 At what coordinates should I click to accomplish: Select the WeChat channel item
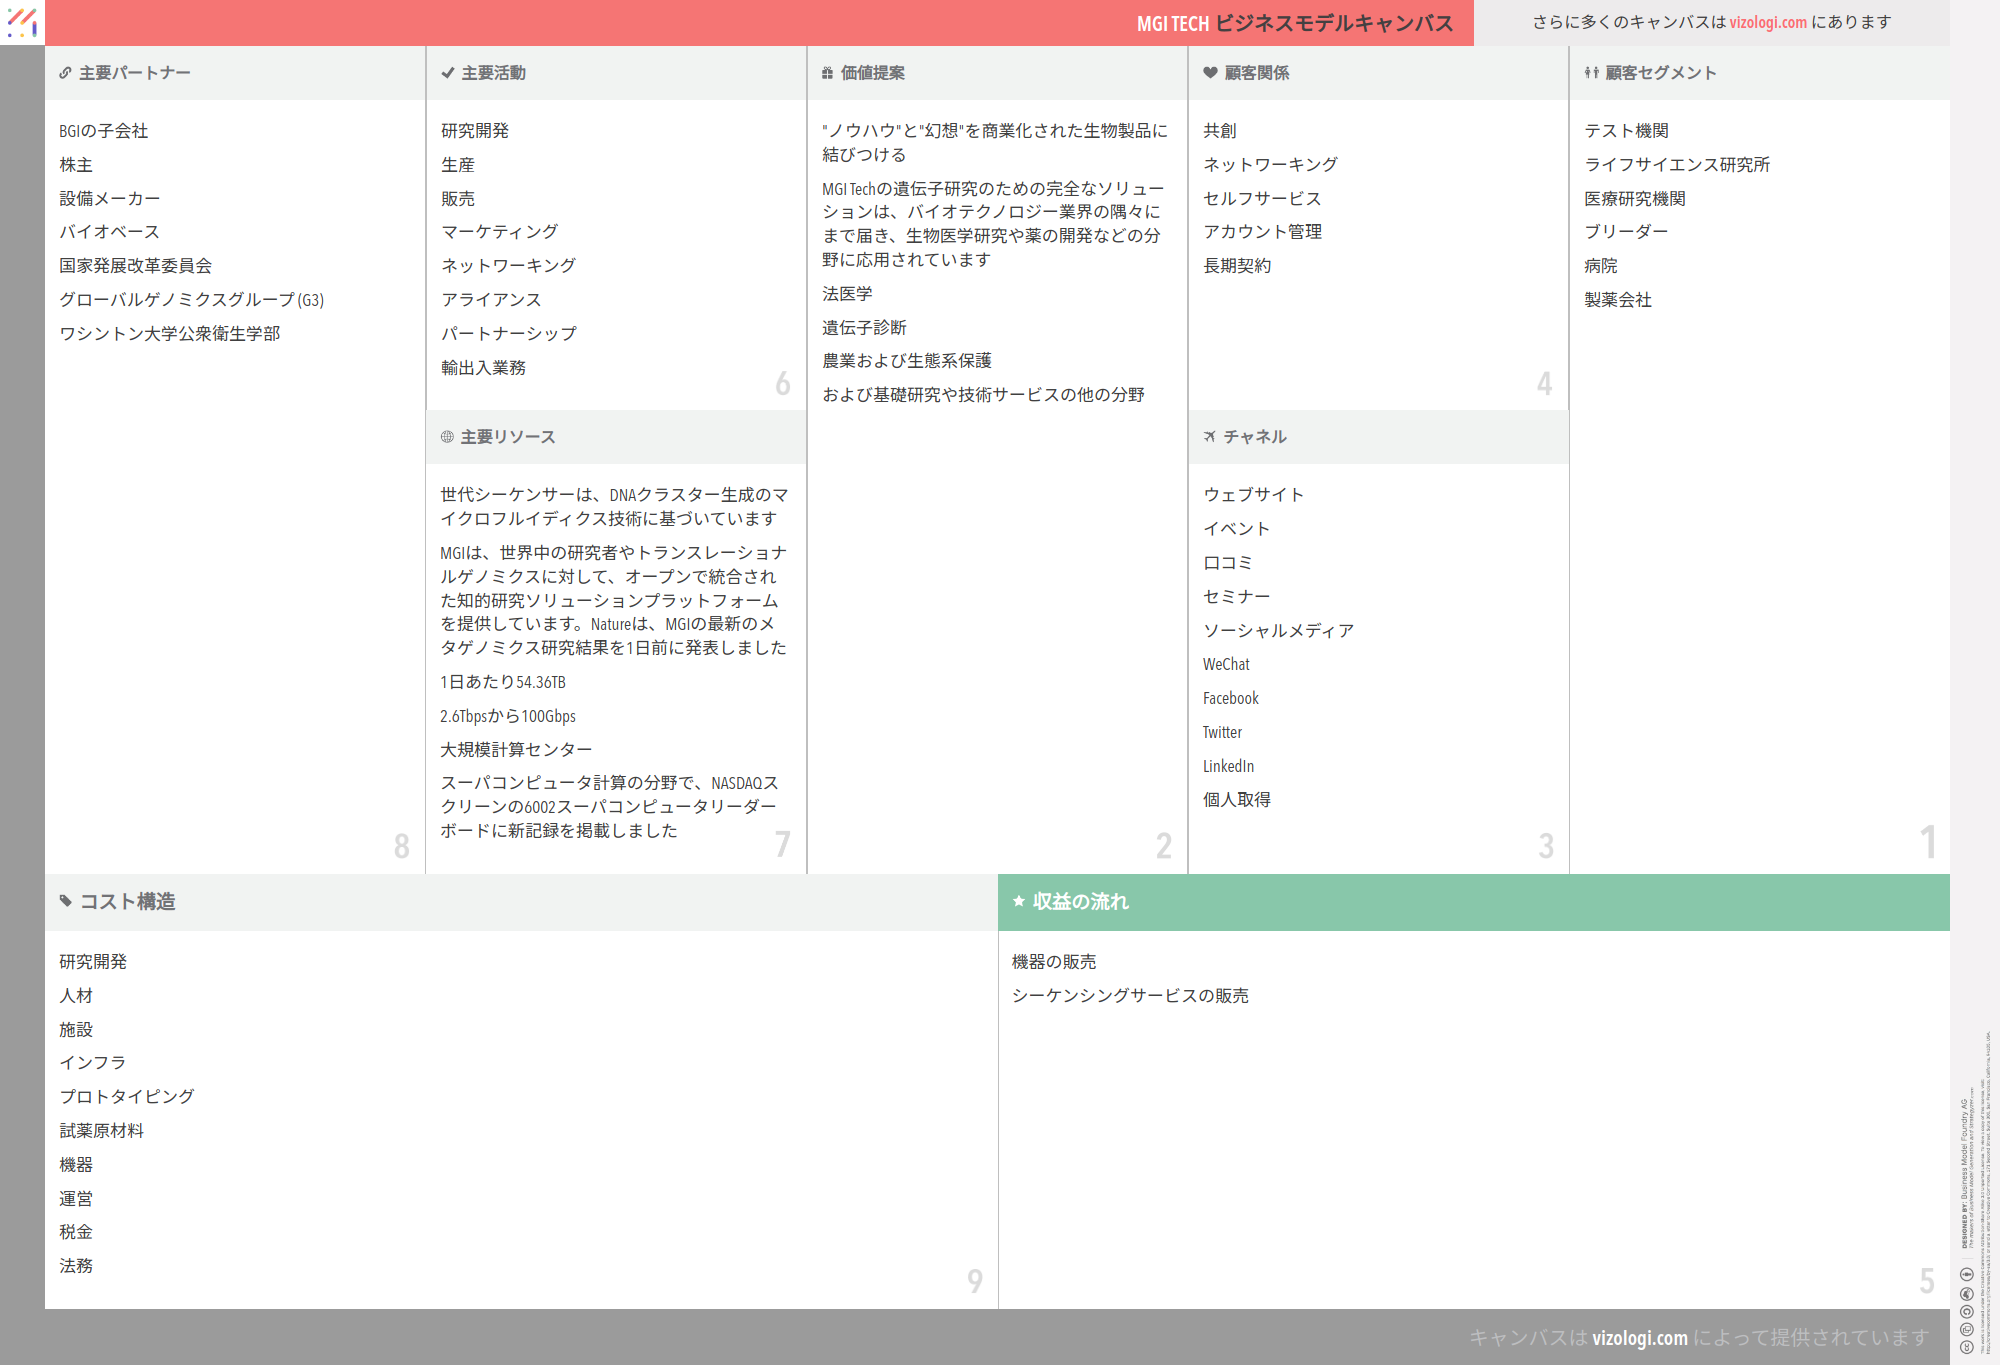coord(1226,664)
